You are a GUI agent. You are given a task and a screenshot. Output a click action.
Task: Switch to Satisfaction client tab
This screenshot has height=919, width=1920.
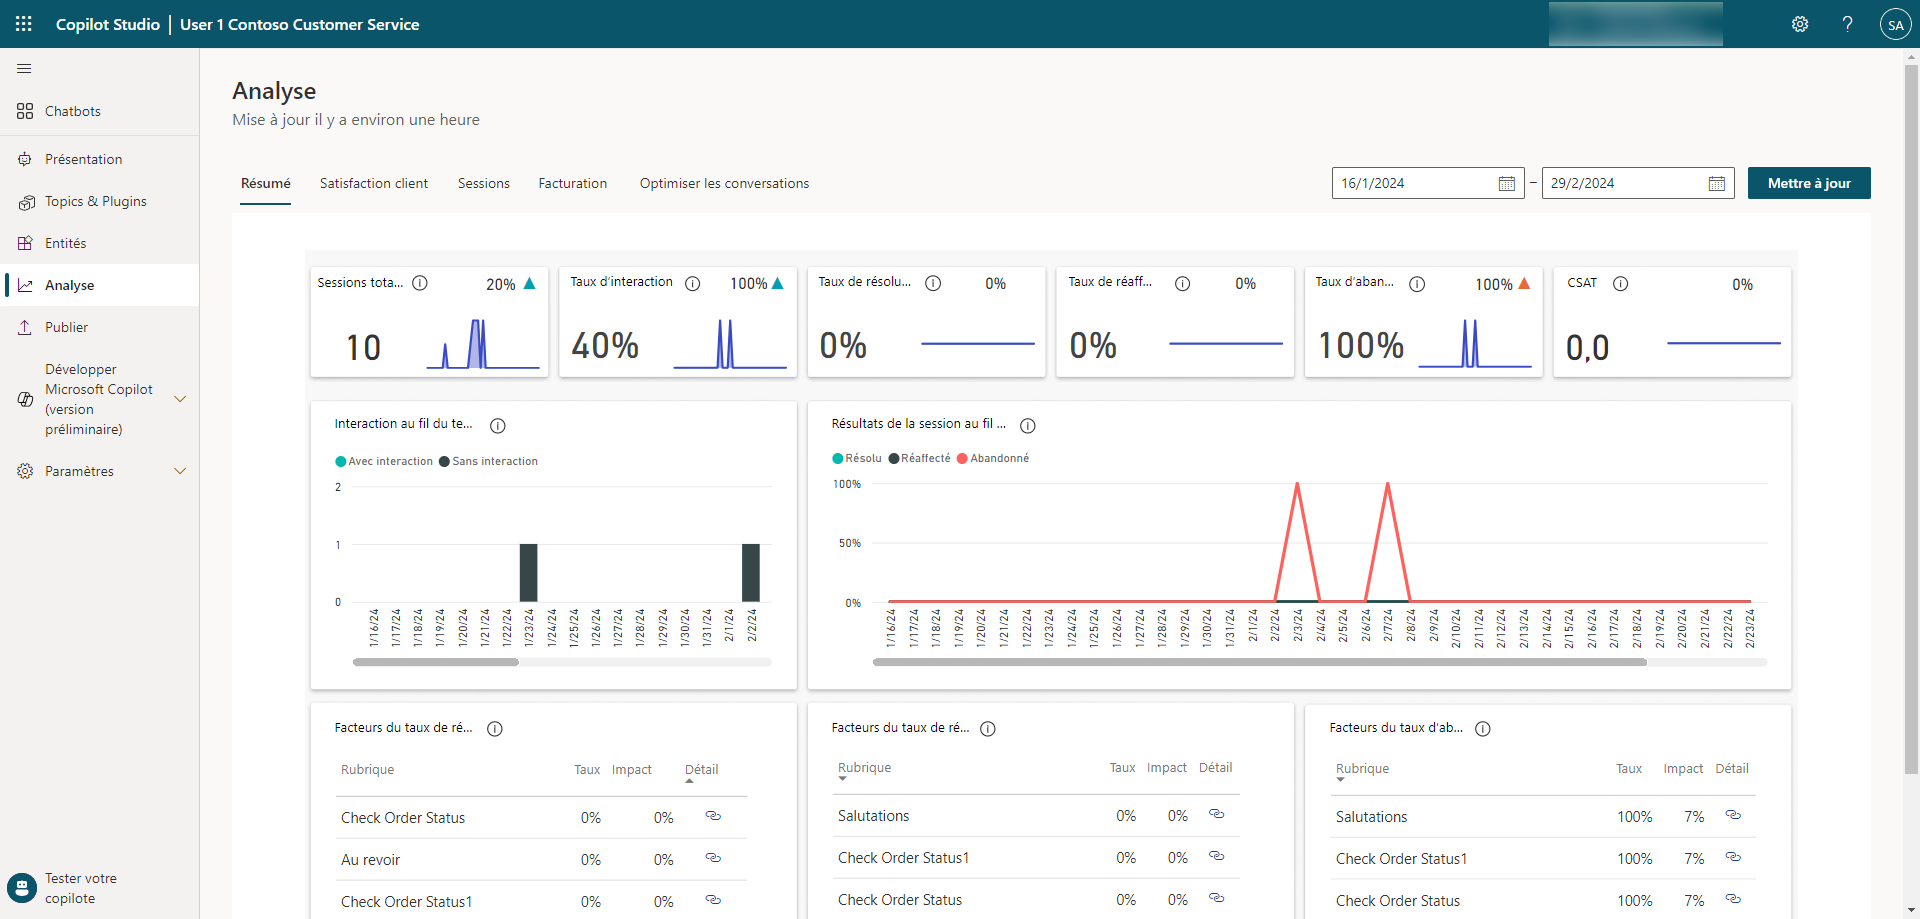374,183
